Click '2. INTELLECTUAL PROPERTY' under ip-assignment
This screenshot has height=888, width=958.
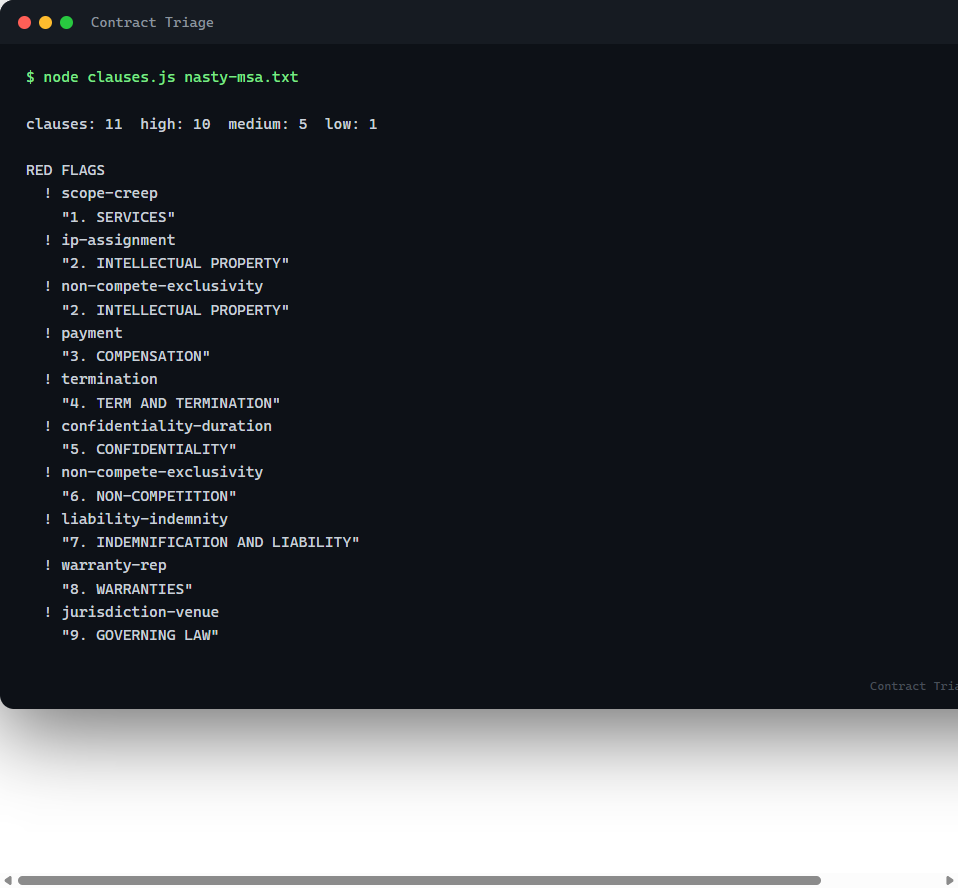click(175, 263)
